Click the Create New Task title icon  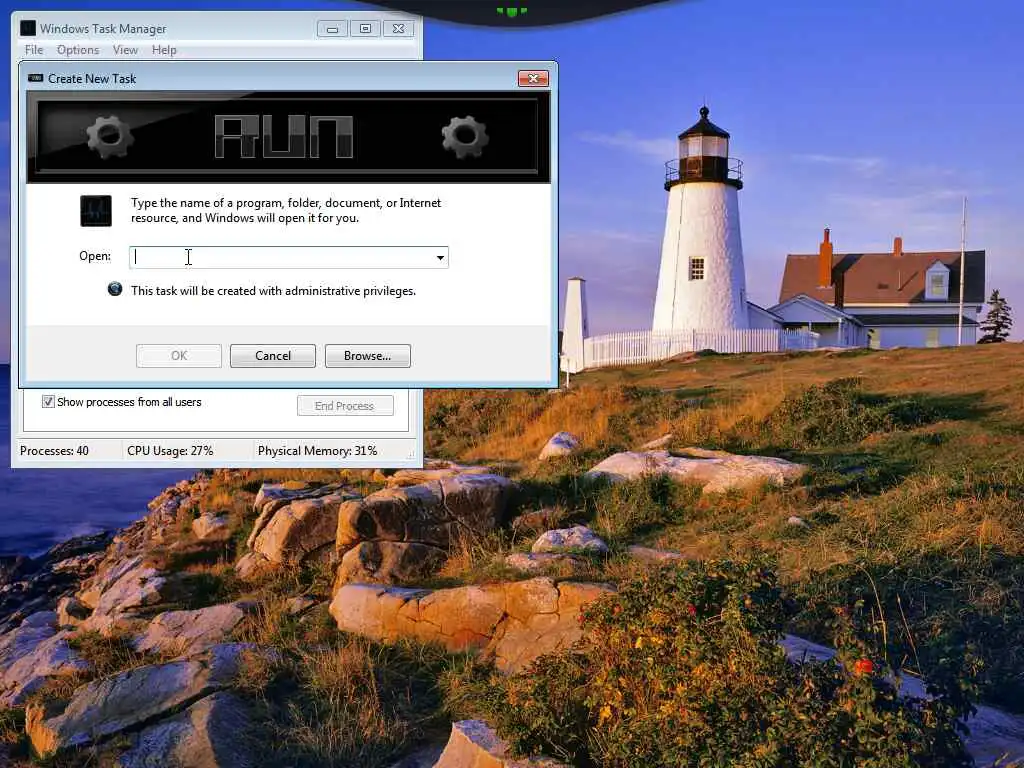coord(35,78)
